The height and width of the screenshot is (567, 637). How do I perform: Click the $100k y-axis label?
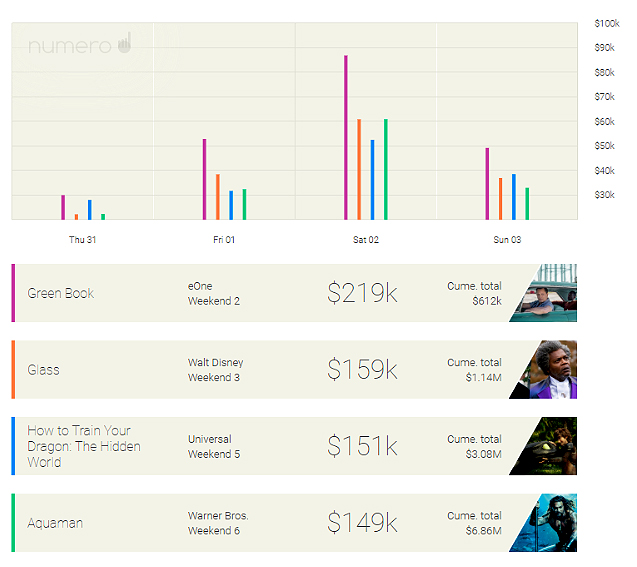pyautogui.click(x=607, y=23)
